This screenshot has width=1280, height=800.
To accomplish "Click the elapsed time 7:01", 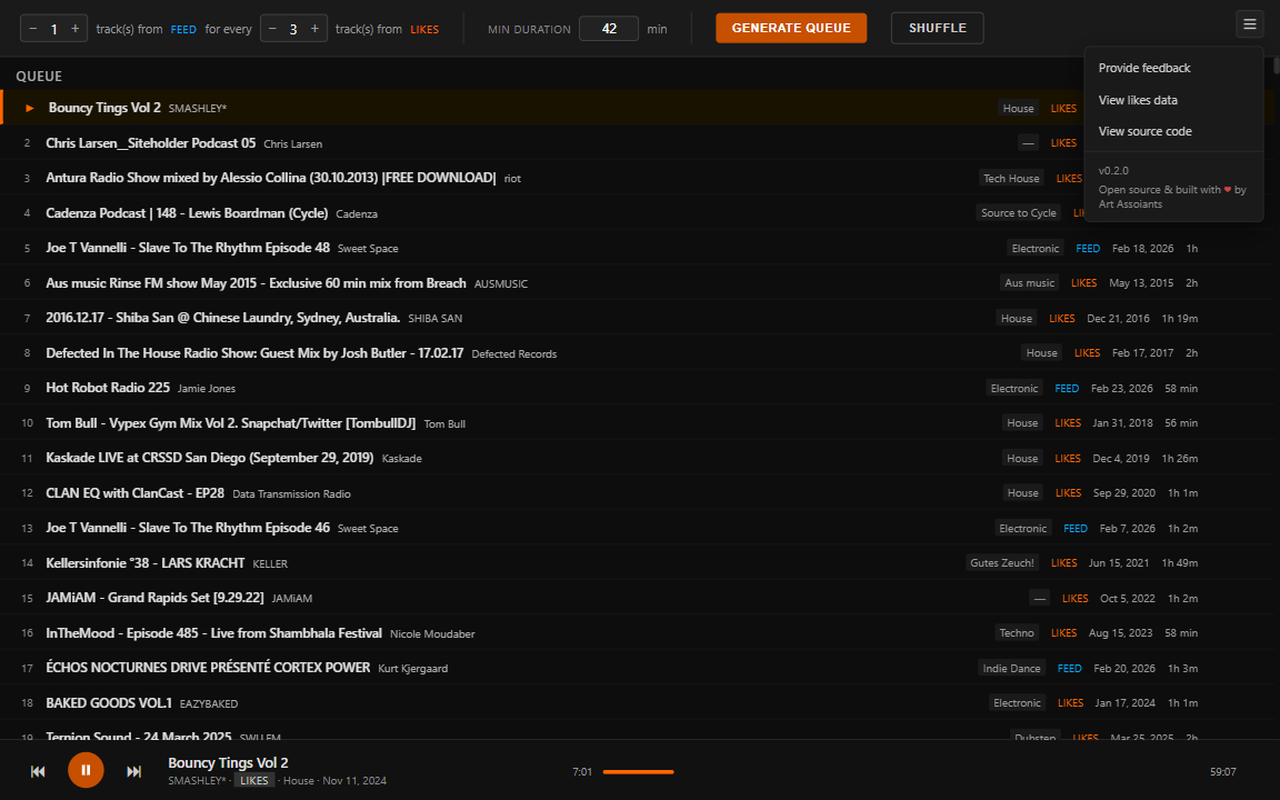I will click(582, 772).
